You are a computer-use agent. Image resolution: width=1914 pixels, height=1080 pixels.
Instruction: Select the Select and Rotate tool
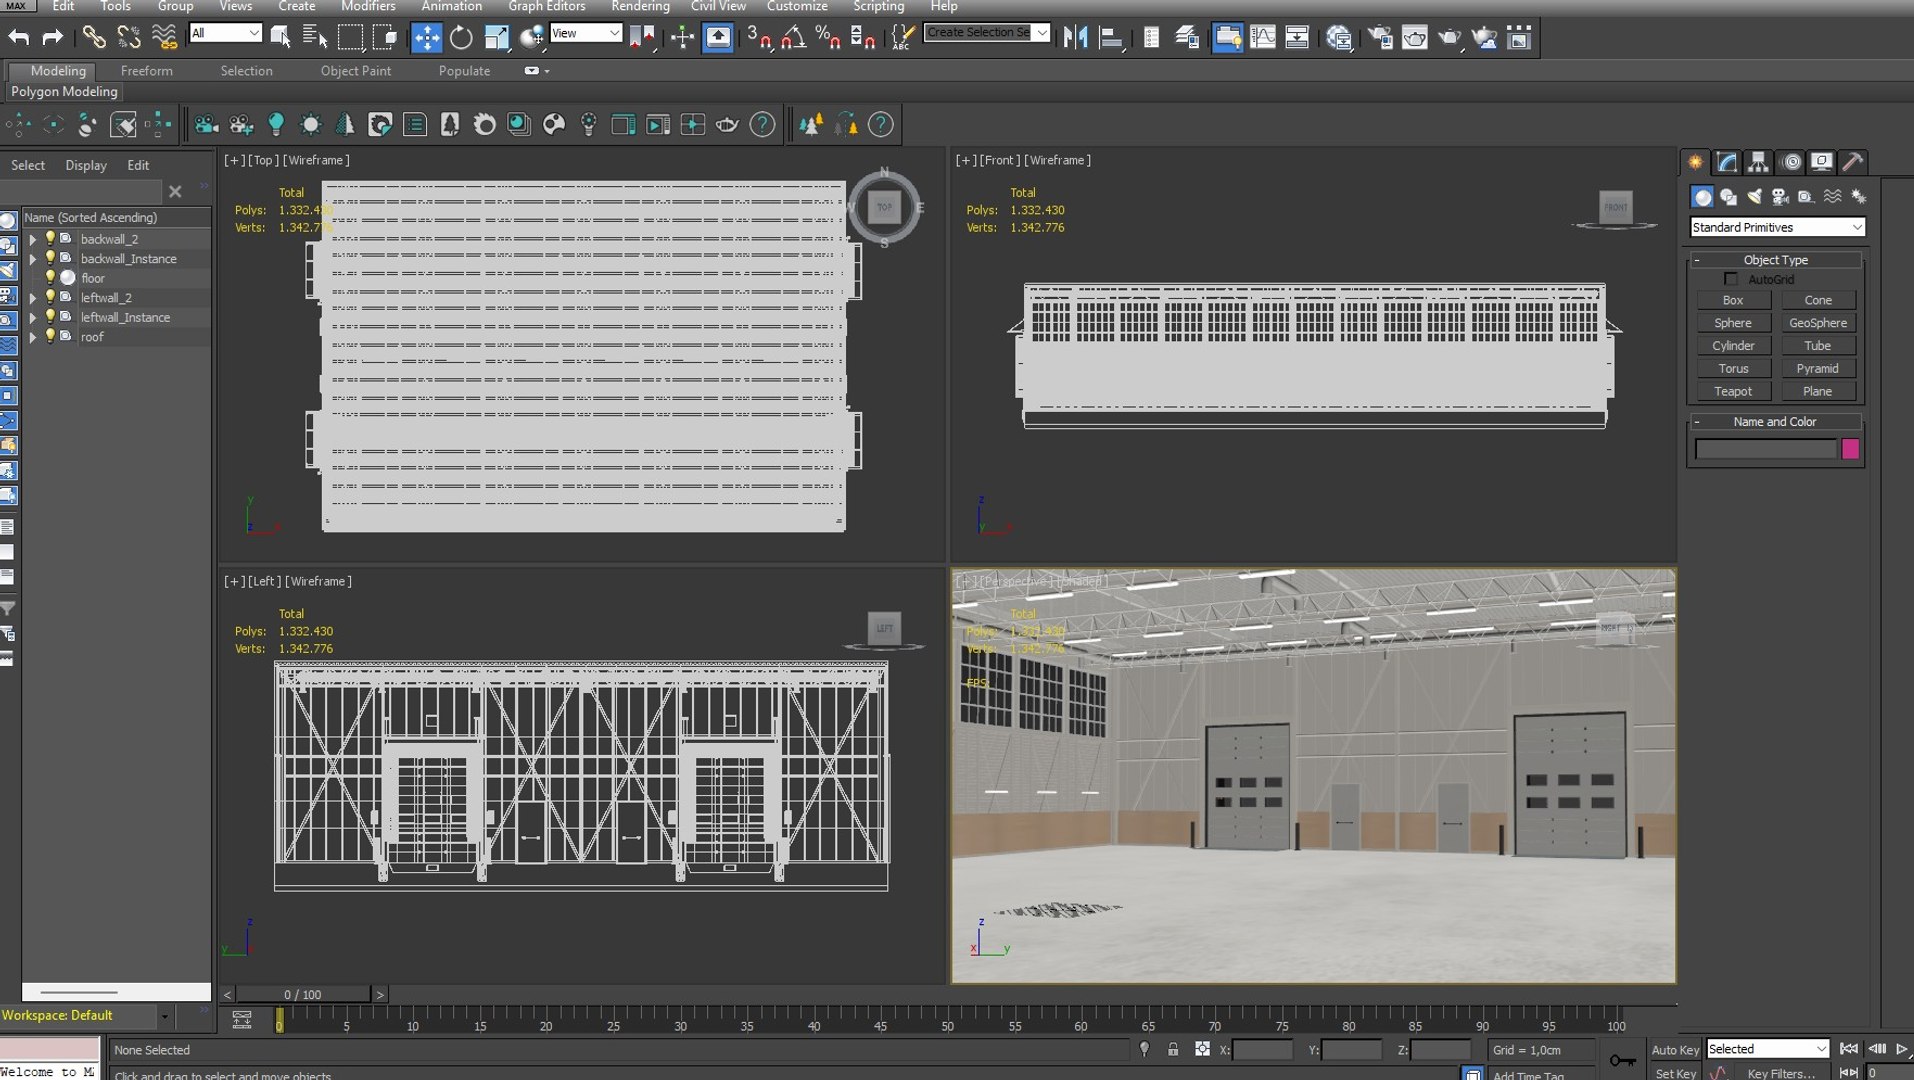click(461, 37)
